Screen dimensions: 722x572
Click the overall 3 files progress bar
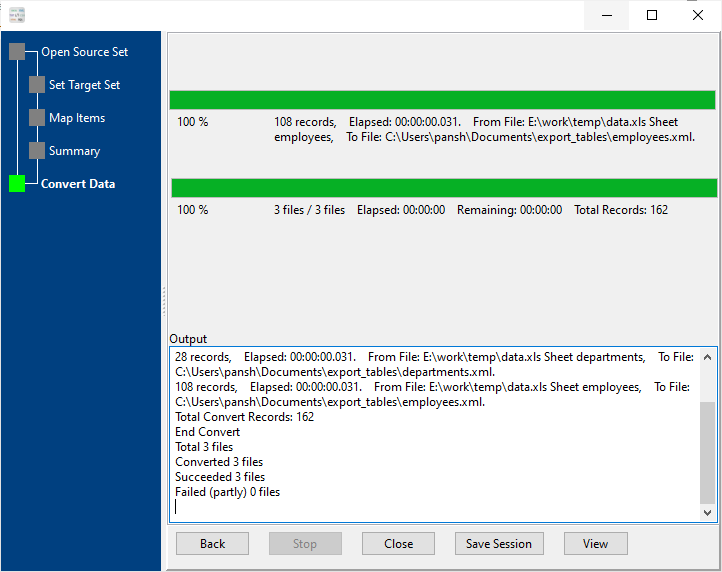pyautogui.click(x=444, y=188)
